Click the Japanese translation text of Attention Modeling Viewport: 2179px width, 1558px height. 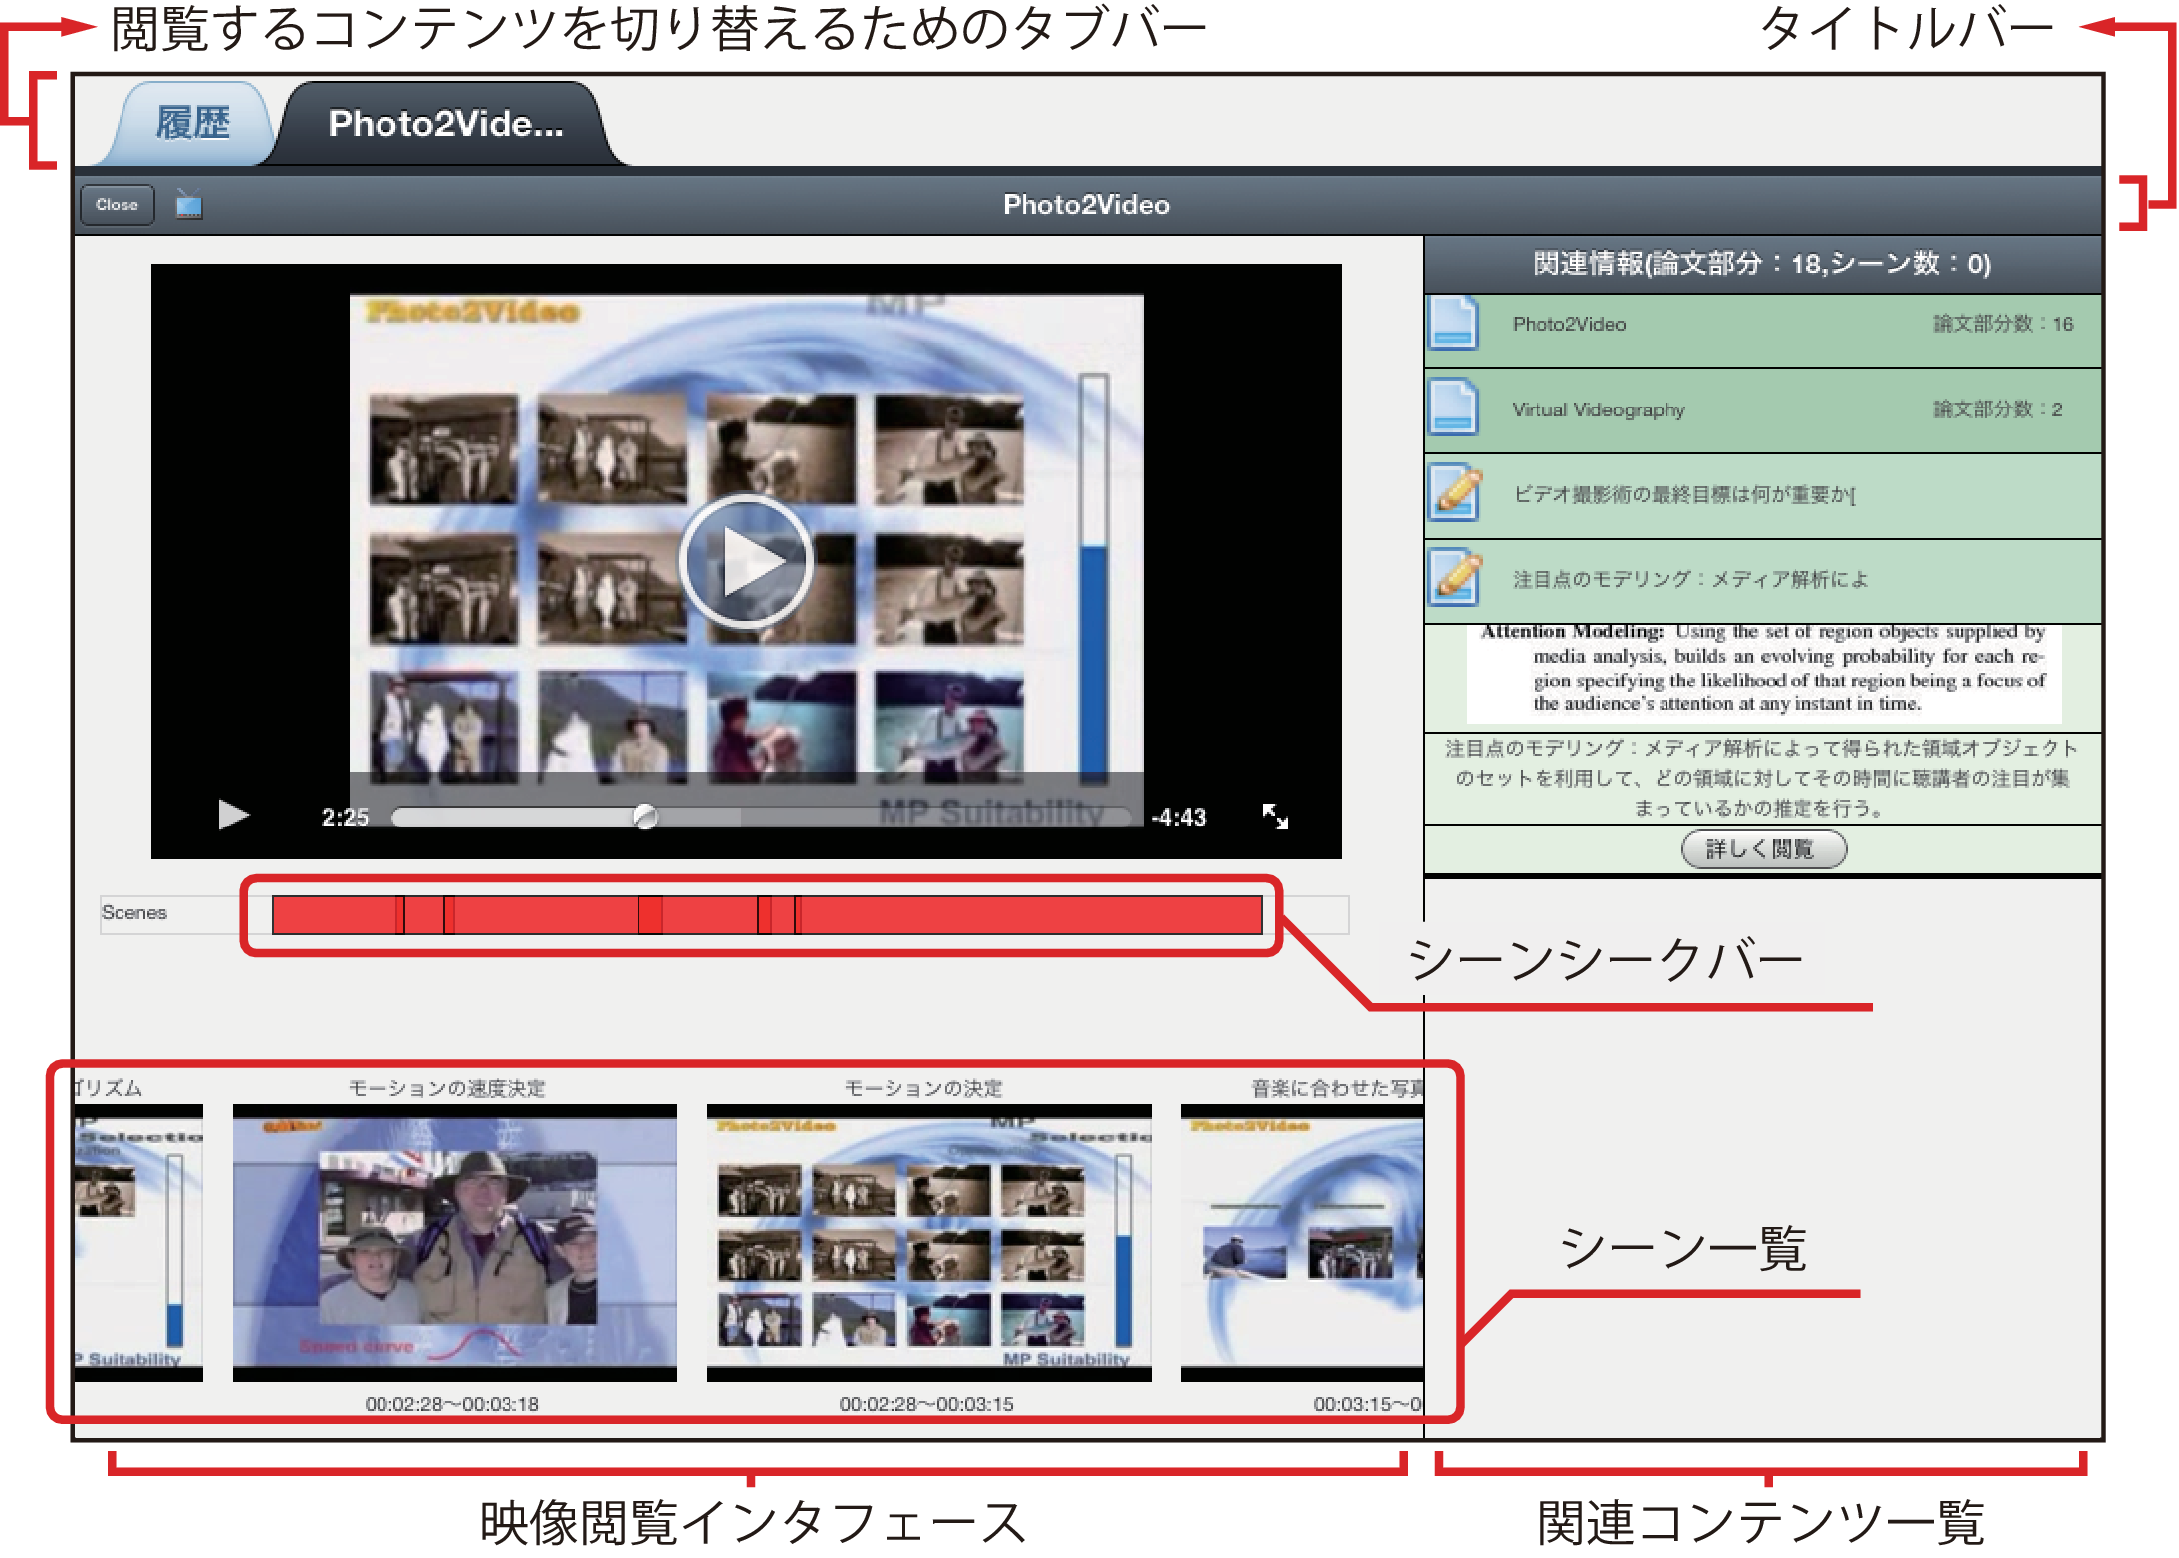[1762, 778]
